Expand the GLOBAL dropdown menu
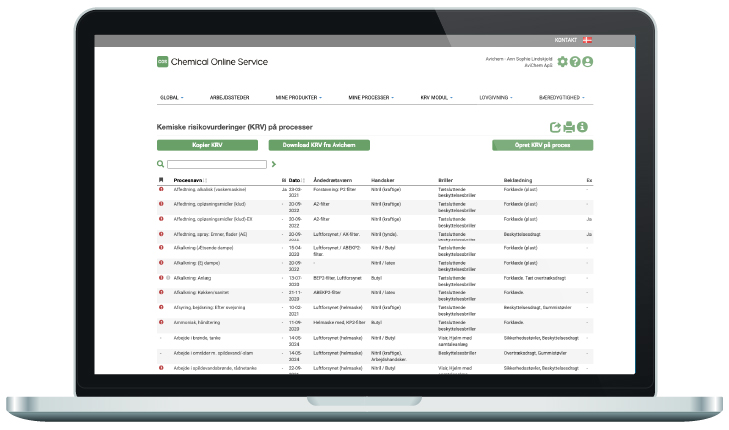Viewport: 729px width, 430px height. (171, 98)
